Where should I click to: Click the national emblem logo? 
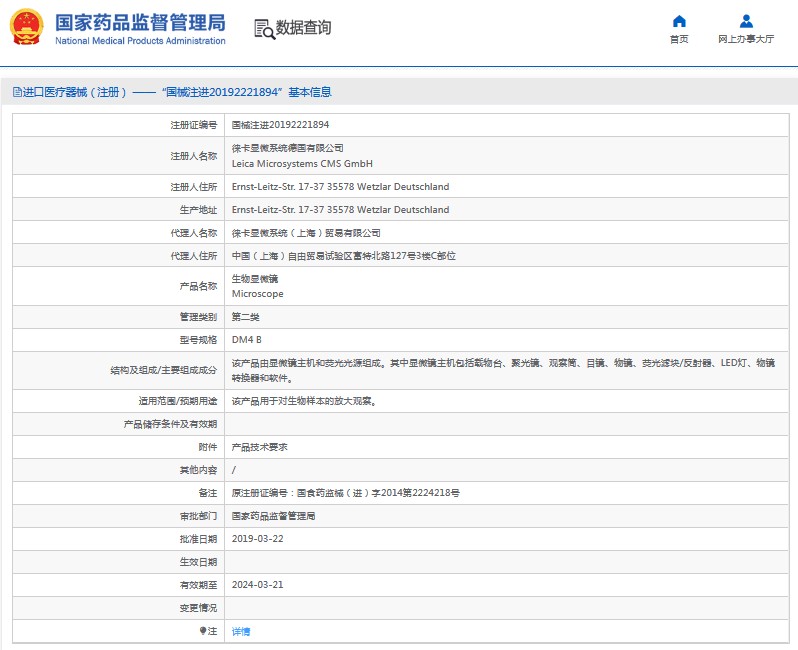[x=26, y=27]
